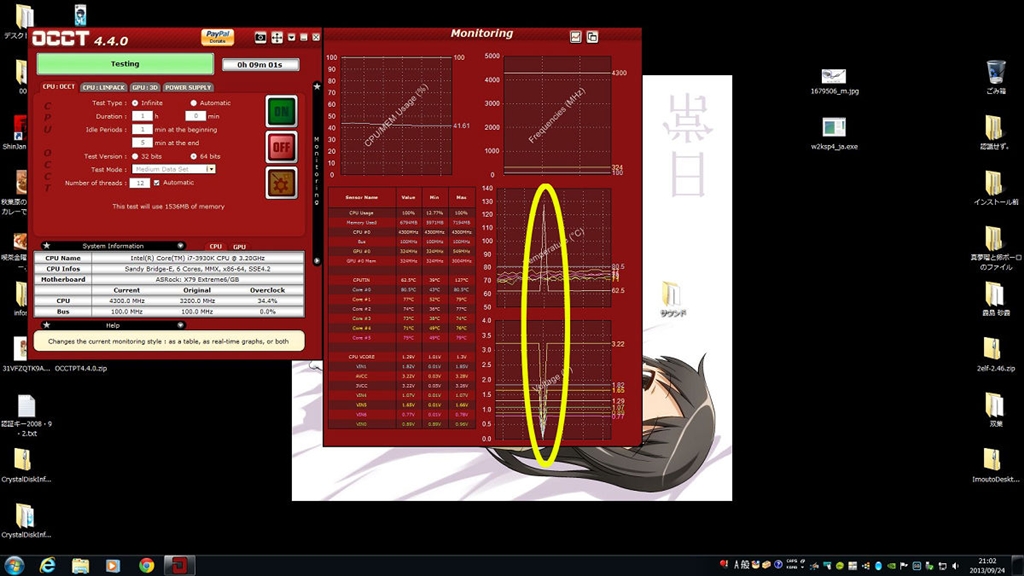1024x576 pixels.
Task: Click the idle minutes at the beginning field
Action: click(x=142, y=129)
